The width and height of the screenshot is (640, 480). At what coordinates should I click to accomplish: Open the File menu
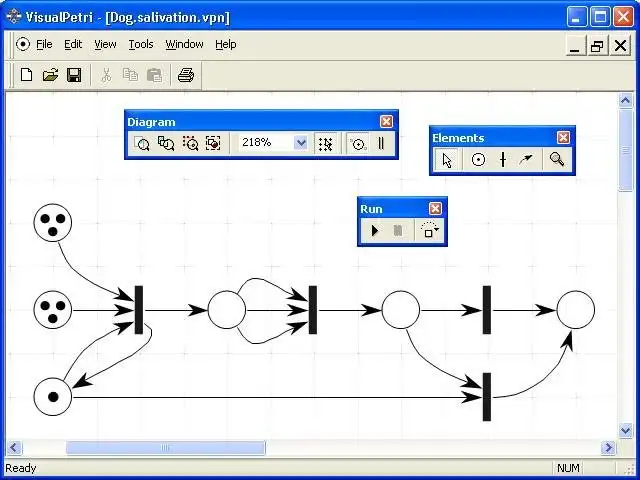tap(44, 44)
